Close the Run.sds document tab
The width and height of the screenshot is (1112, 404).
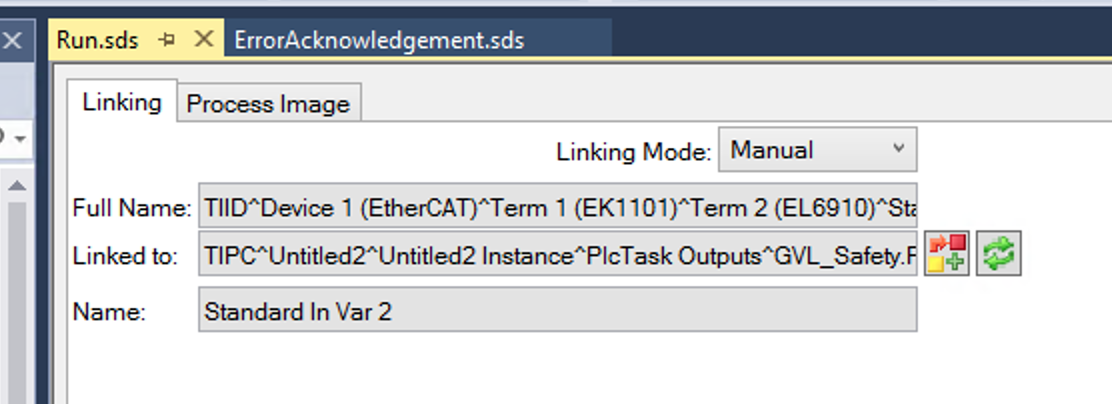pyautogui.click(x=204, y=39)
